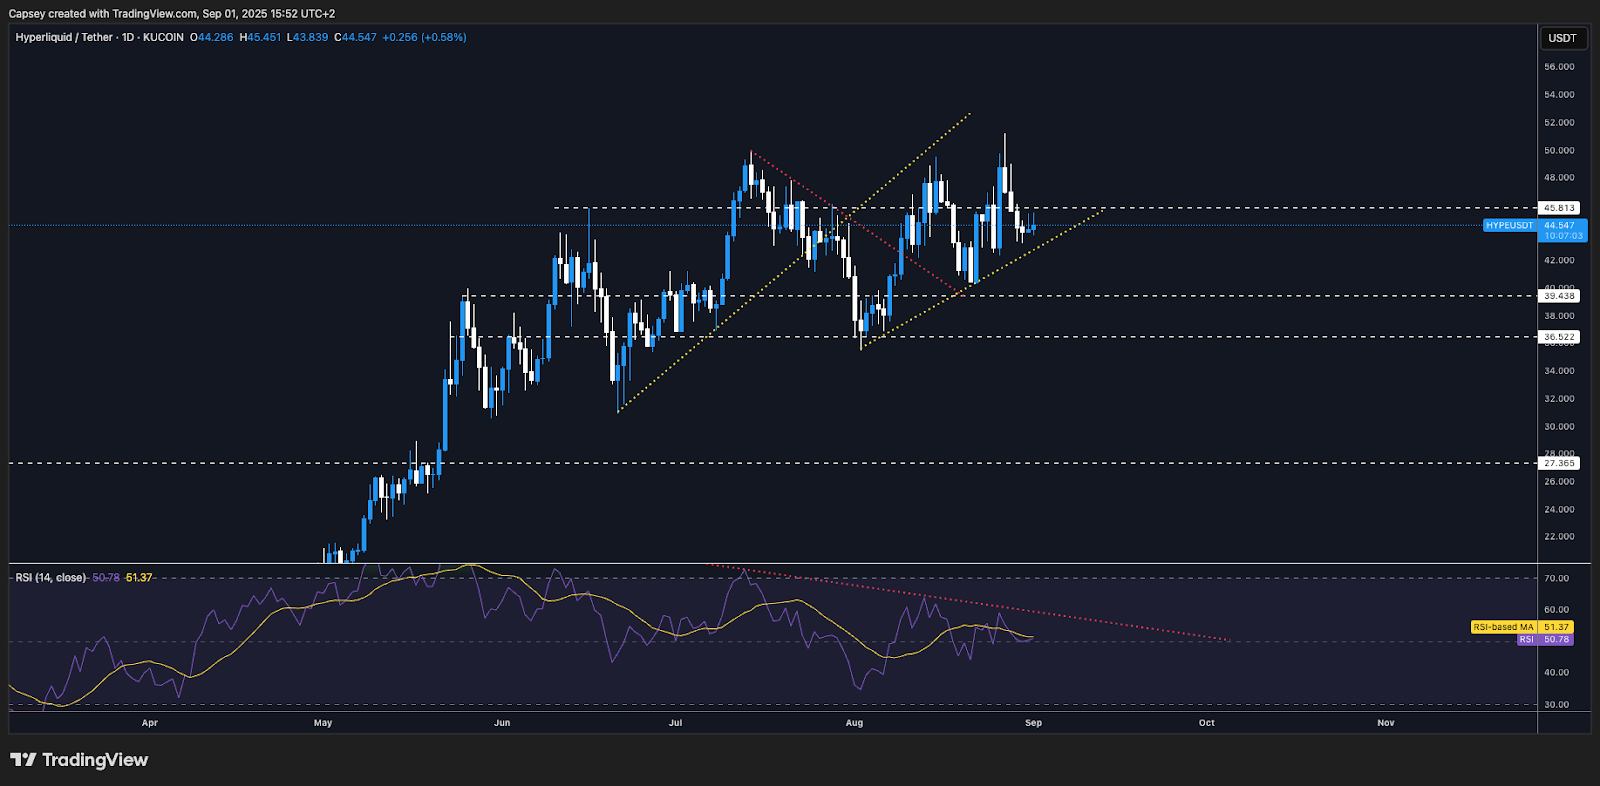Click the Oct label on the time axis
The image size is (1600, 786).
coord(1207,723)
